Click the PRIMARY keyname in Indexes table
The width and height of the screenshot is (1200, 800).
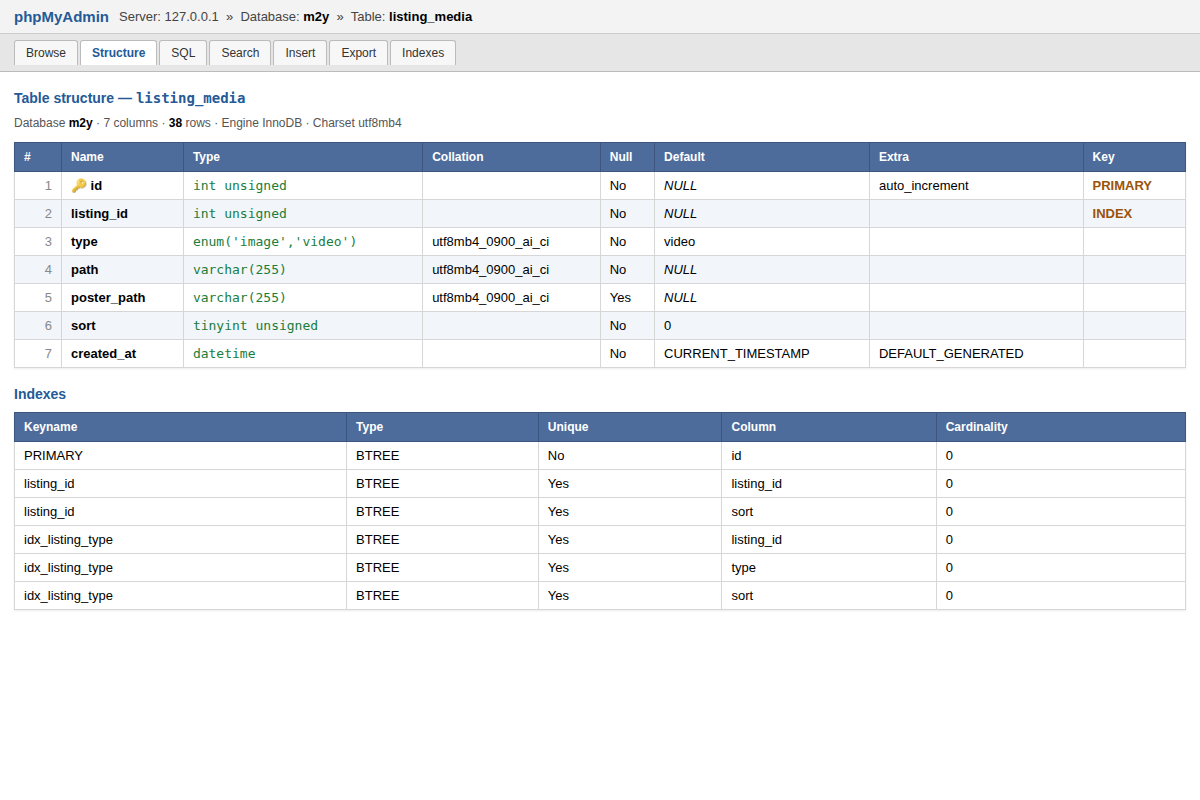[x=54, y=456]
